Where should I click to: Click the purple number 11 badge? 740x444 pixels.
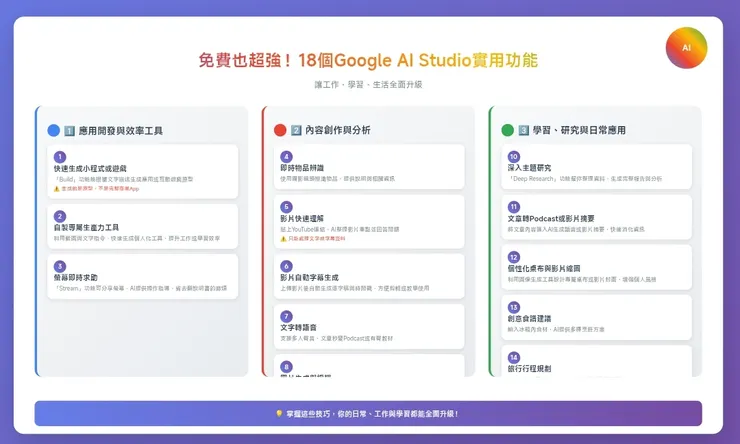tap(514, 207)
